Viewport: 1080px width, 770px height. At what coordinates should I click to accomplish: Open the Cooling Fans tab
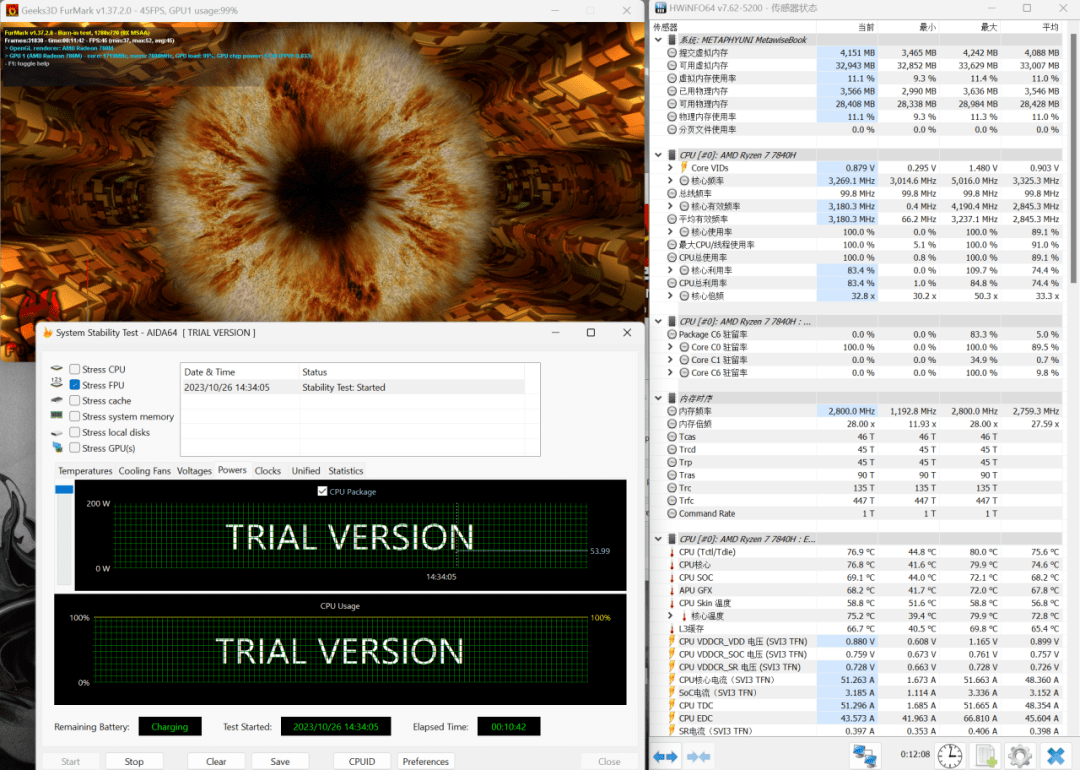(x=145, y=471)
